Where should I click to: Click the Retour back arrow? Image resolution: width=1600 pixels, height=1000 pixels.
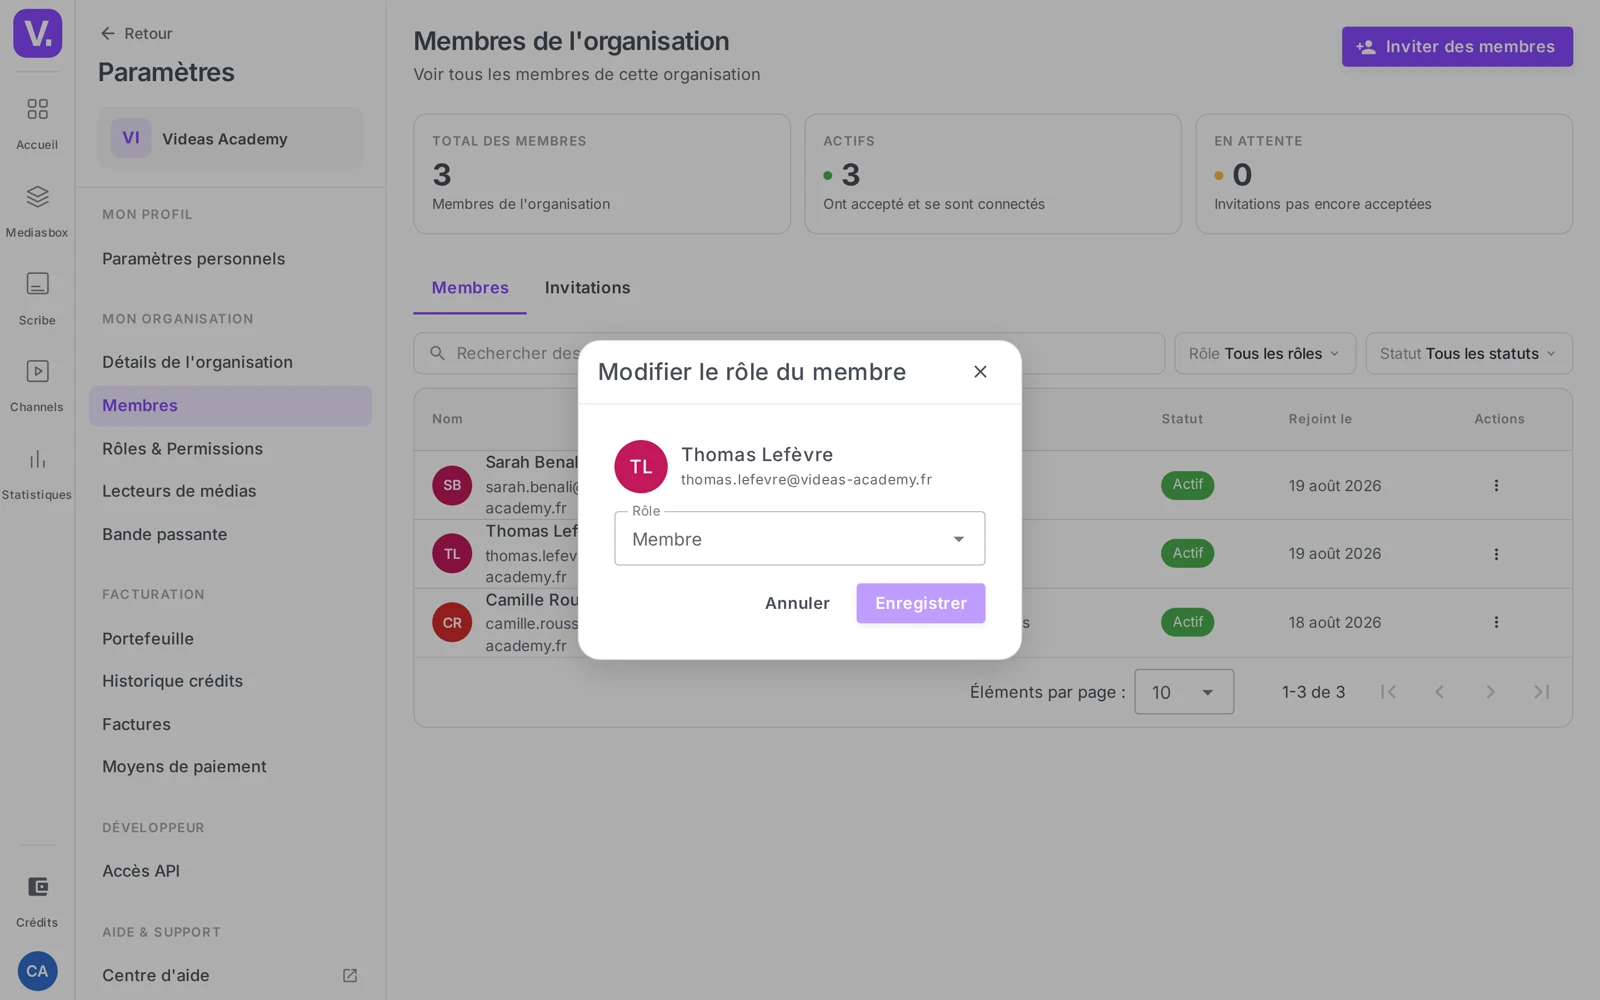(108, 33)
